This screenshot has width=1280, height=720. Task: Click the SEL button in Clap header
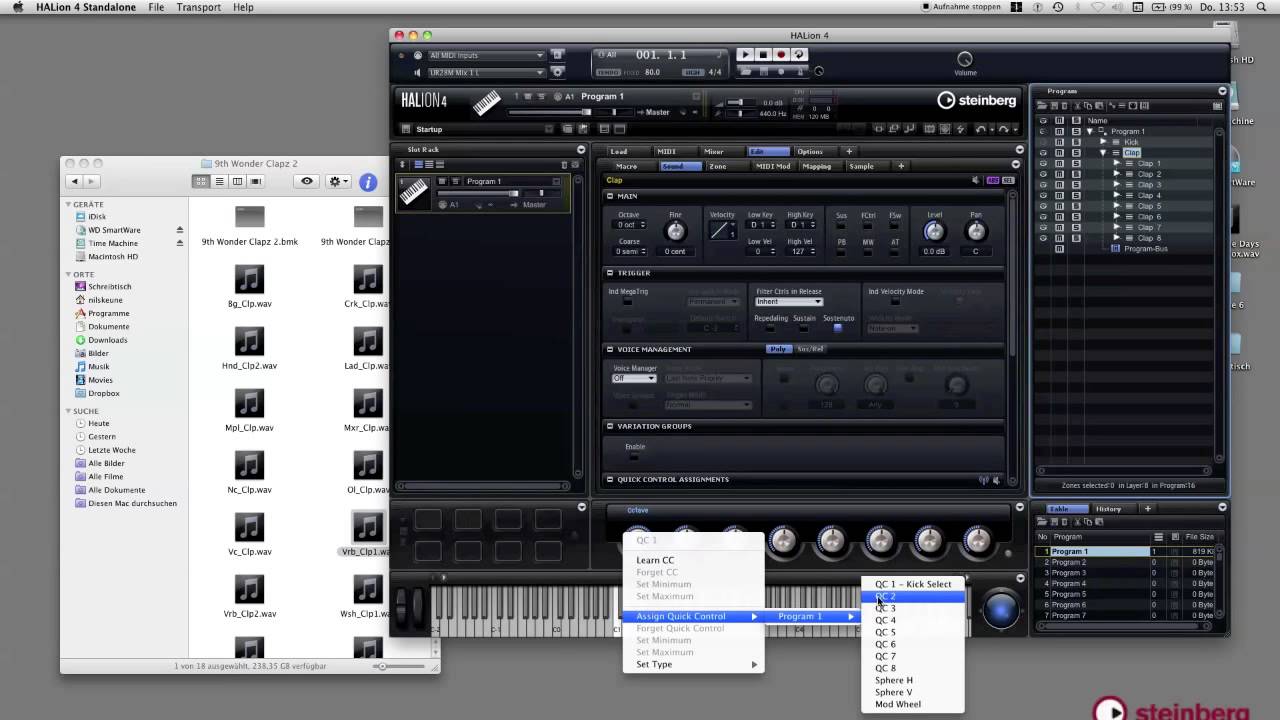[x=1007, y=180]
